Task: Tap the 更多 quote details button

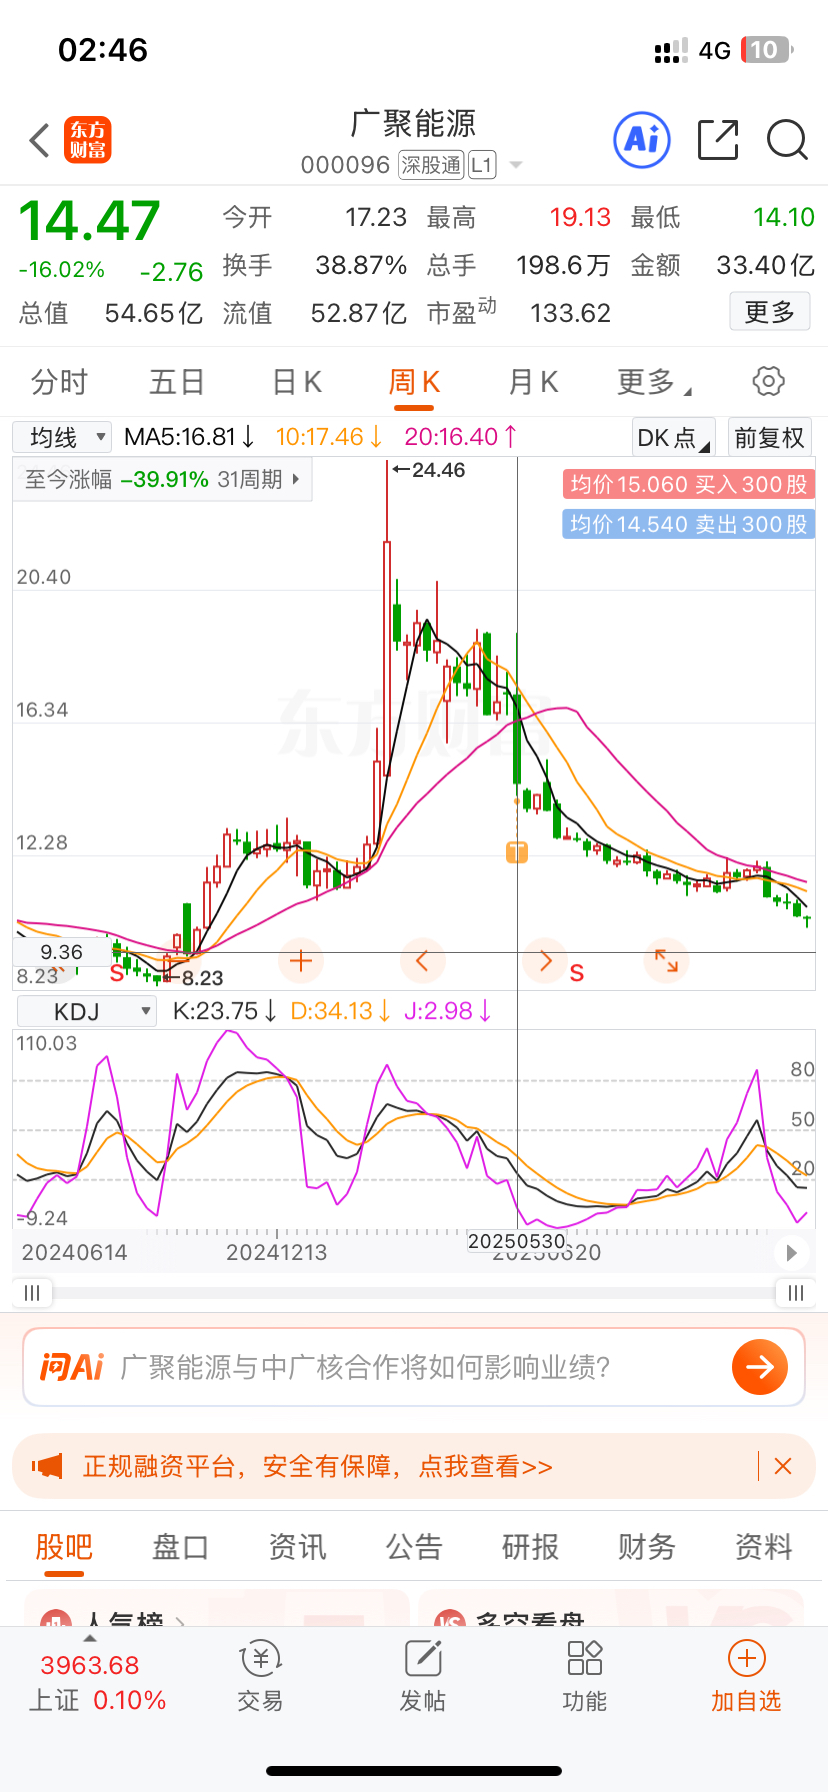Action: (769, 312)
